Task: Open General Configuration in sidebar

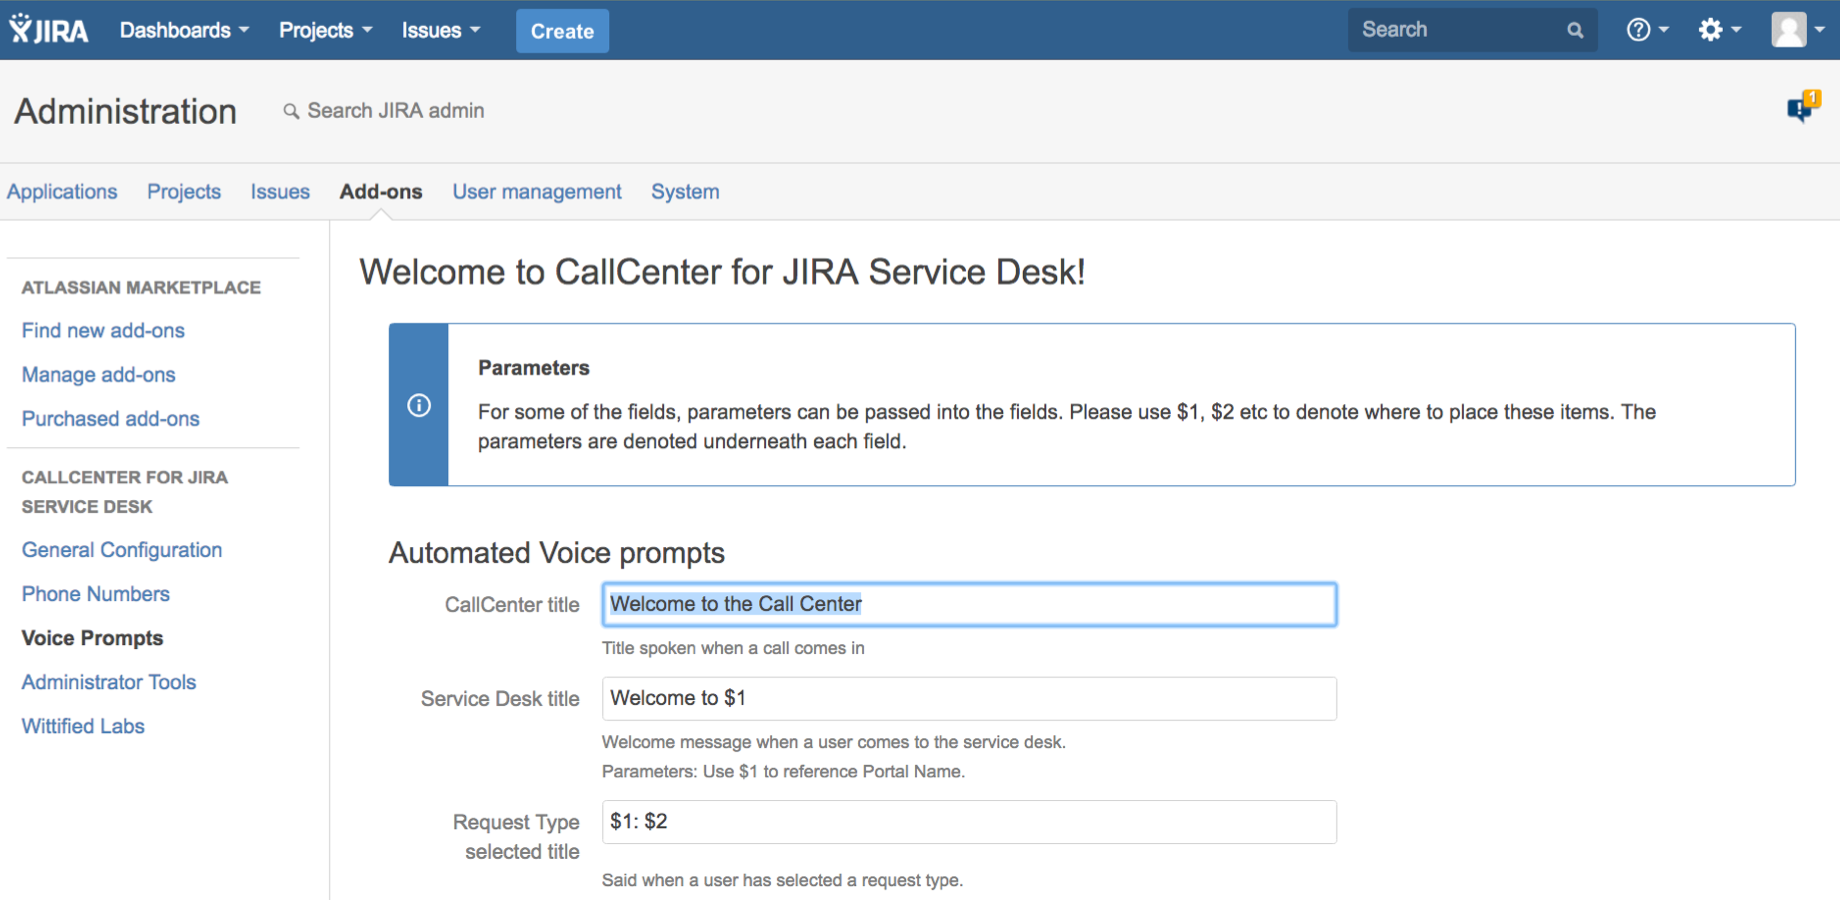Action: point(122,550)
